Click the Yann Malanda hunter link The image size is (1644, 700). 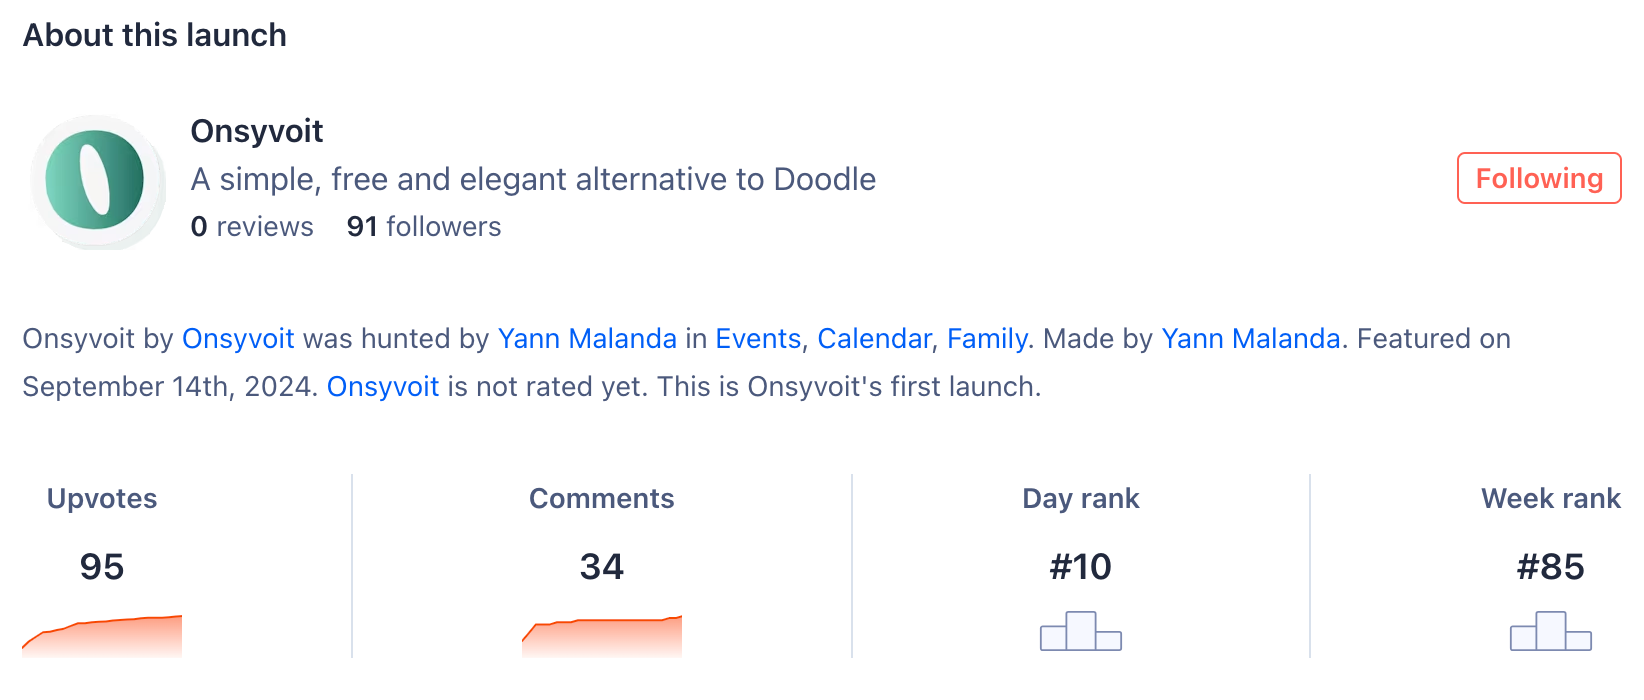587,339
